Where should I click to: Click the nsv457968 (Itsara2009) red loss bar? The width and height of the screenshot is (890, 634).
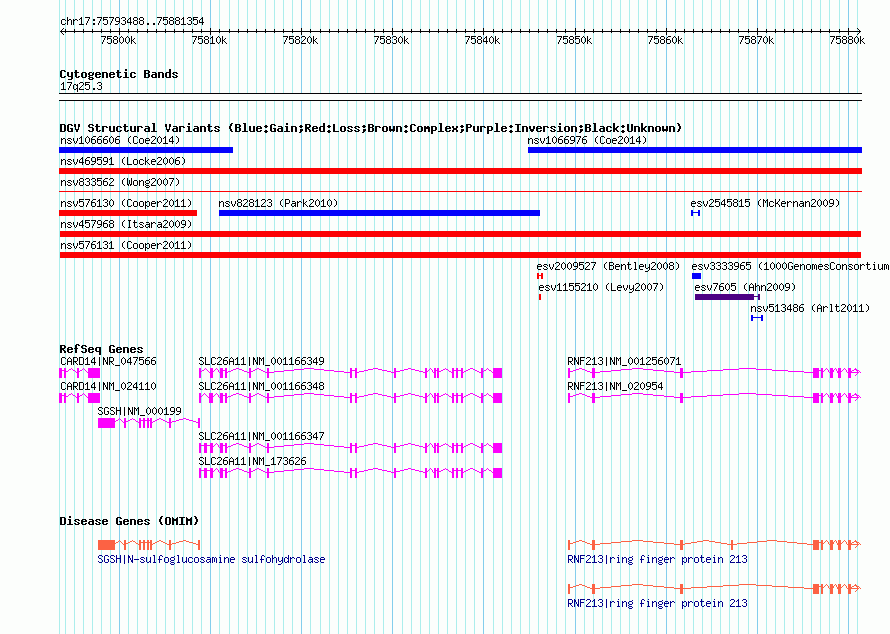460,234
